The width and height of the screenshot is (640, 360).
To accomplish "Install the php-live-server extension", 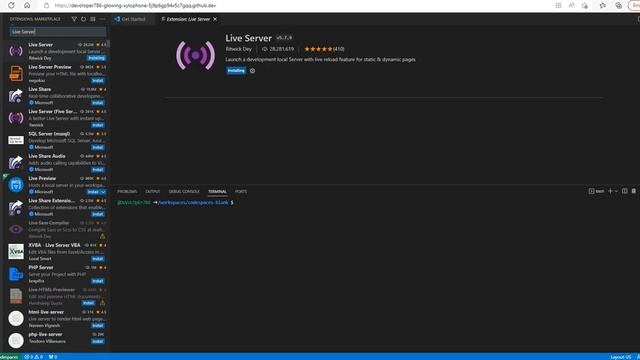I will (x=98, y=341).
